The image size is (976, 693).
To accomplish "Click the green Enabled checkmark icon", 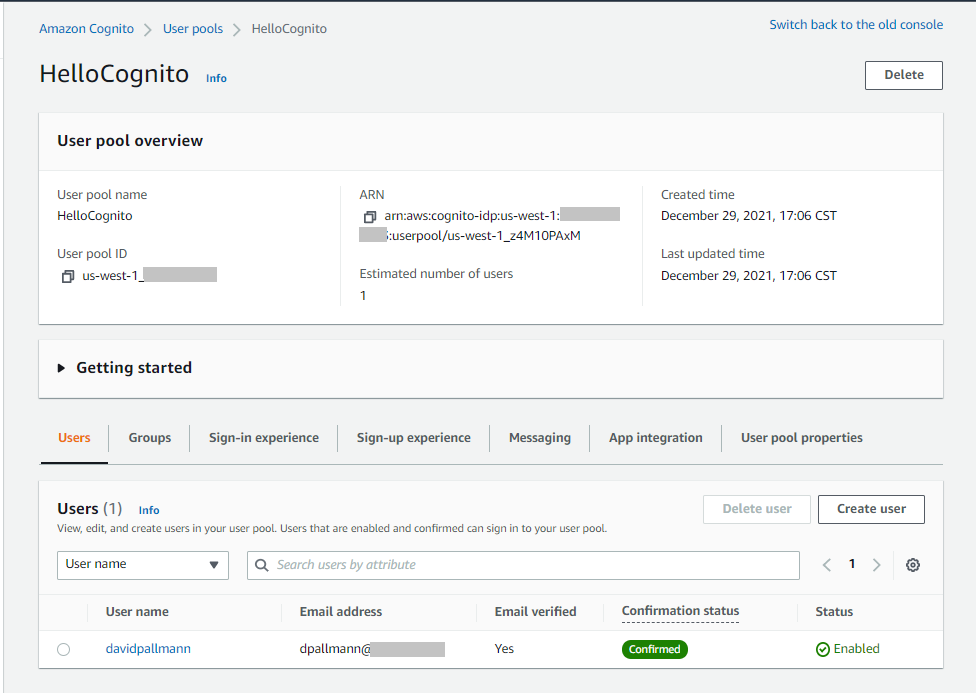I will click(x=822, y=649).
